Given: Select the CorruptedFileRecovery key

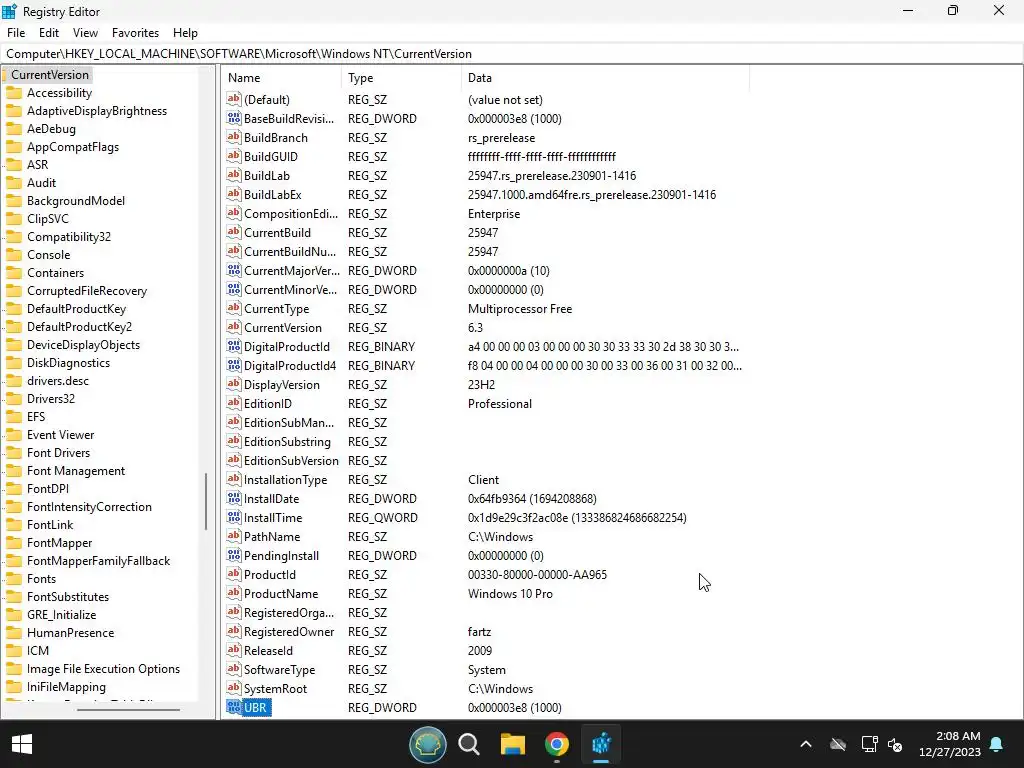Looking at the screenshot, I should coord(87,291).
